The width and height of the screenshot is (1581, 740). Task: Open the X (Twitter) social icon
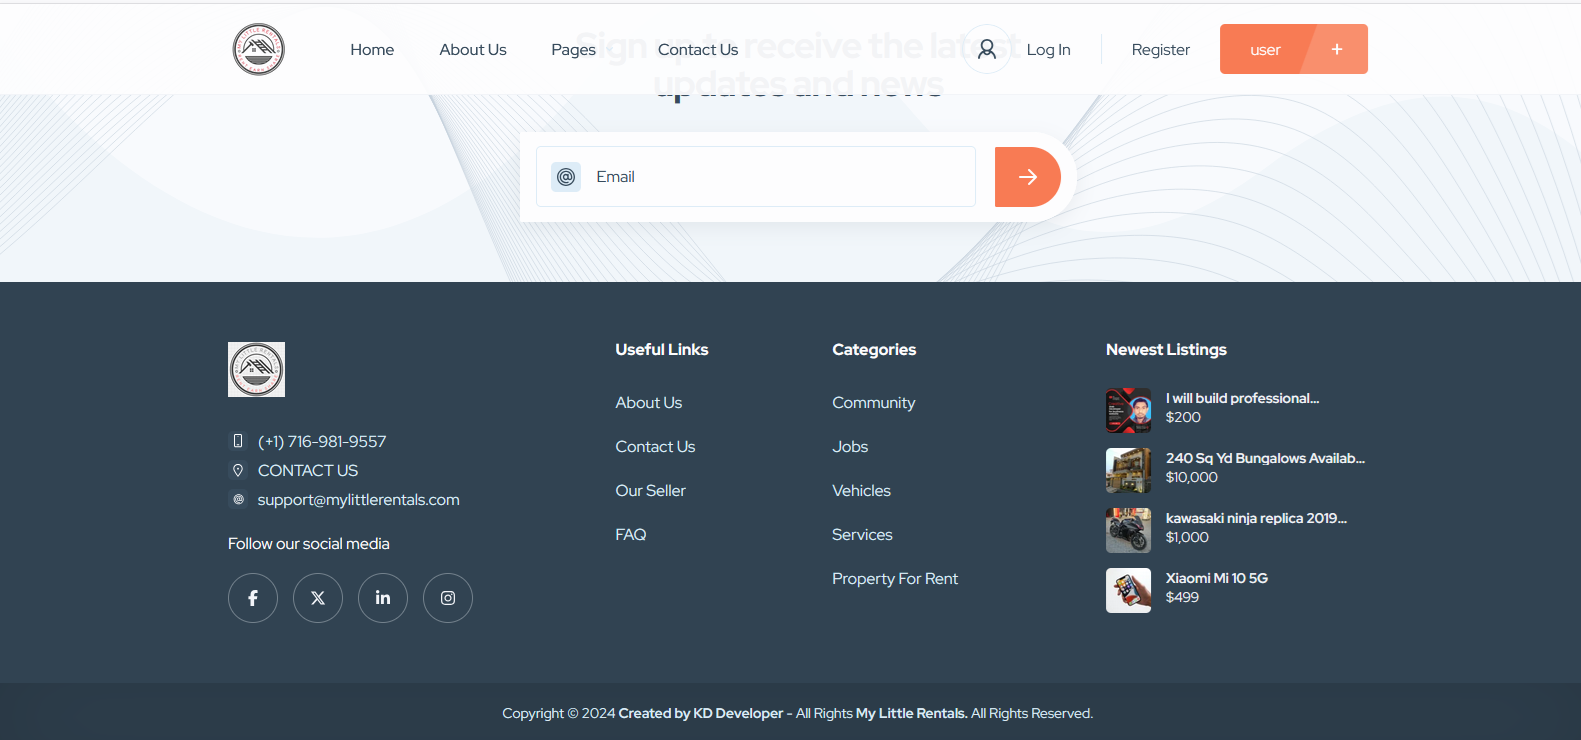[x=318, y=598]
